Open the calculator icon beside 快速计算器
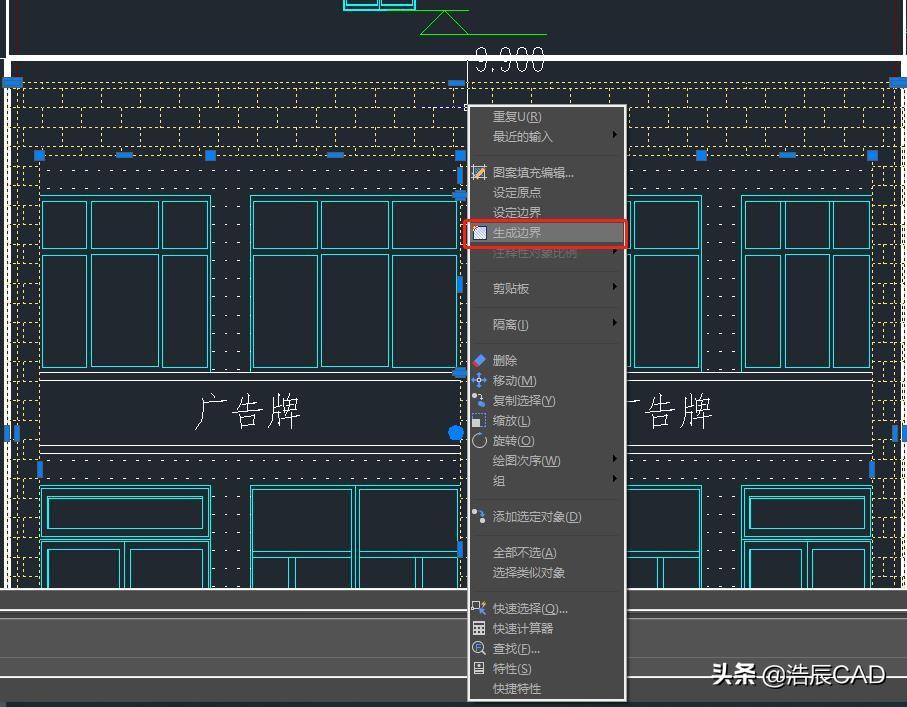The width and height of the screenshot is (907, 707). point(478,627)
